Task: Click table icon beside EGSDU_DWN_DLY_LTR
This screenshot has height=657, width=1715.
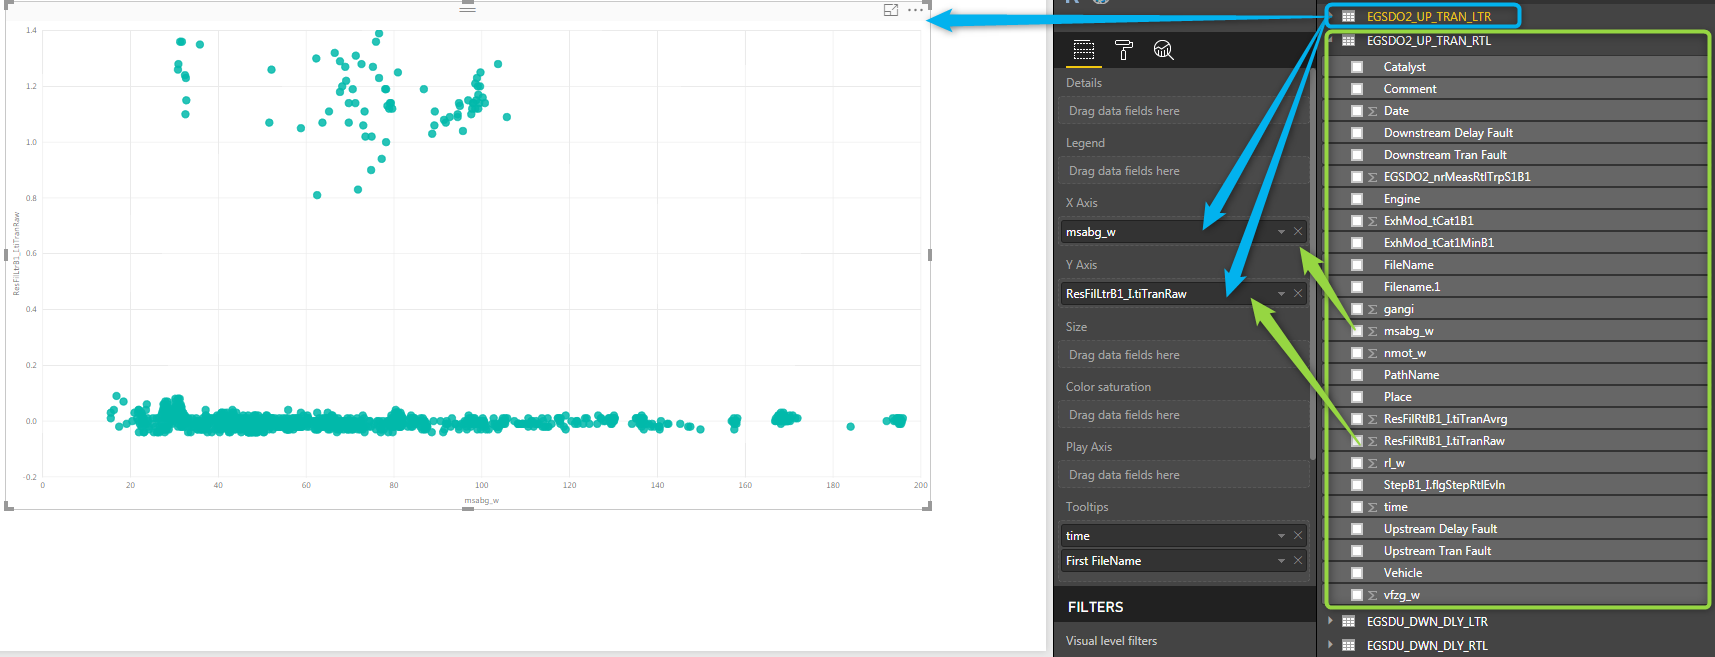Action: tap(1348, 622)
